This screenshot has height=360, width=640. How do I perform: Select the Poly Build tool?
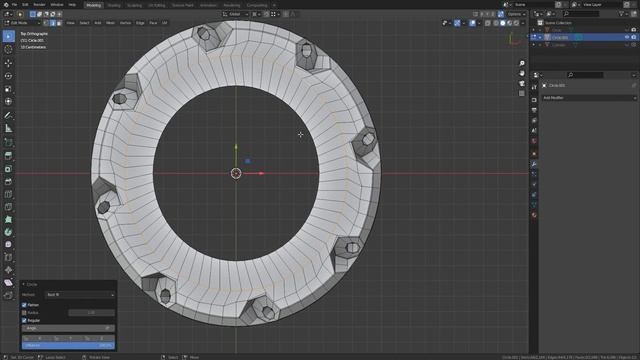coord(8,219)
